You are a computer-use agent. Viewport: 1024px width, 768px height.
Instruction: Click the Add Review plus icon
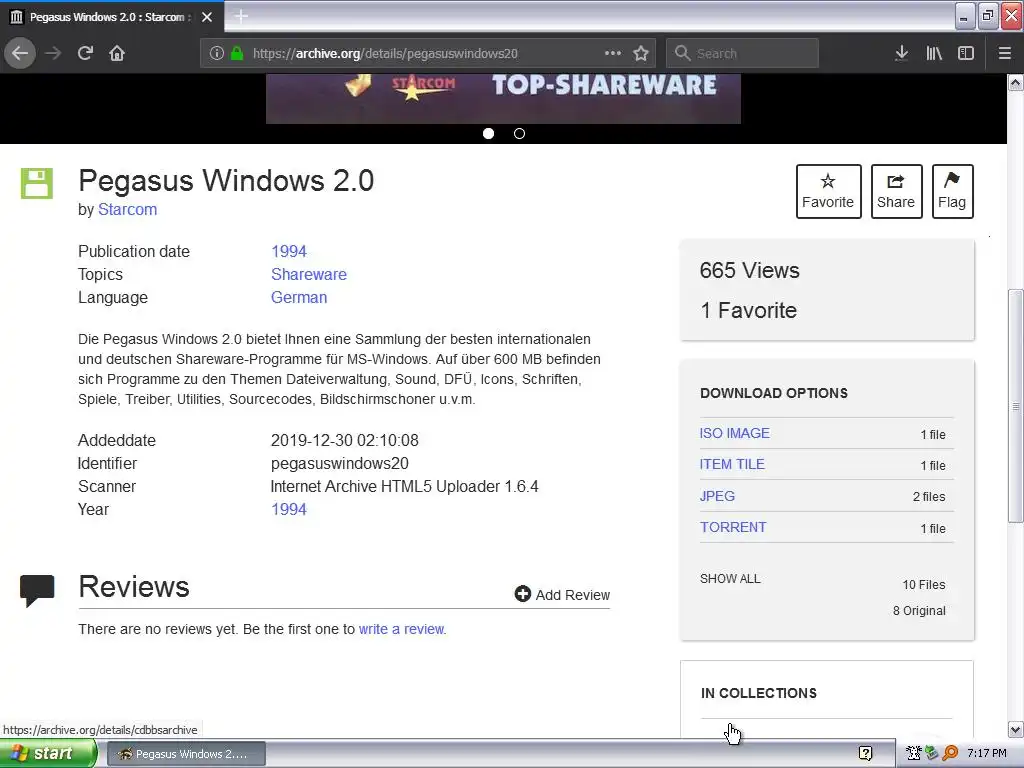(522, 594)
